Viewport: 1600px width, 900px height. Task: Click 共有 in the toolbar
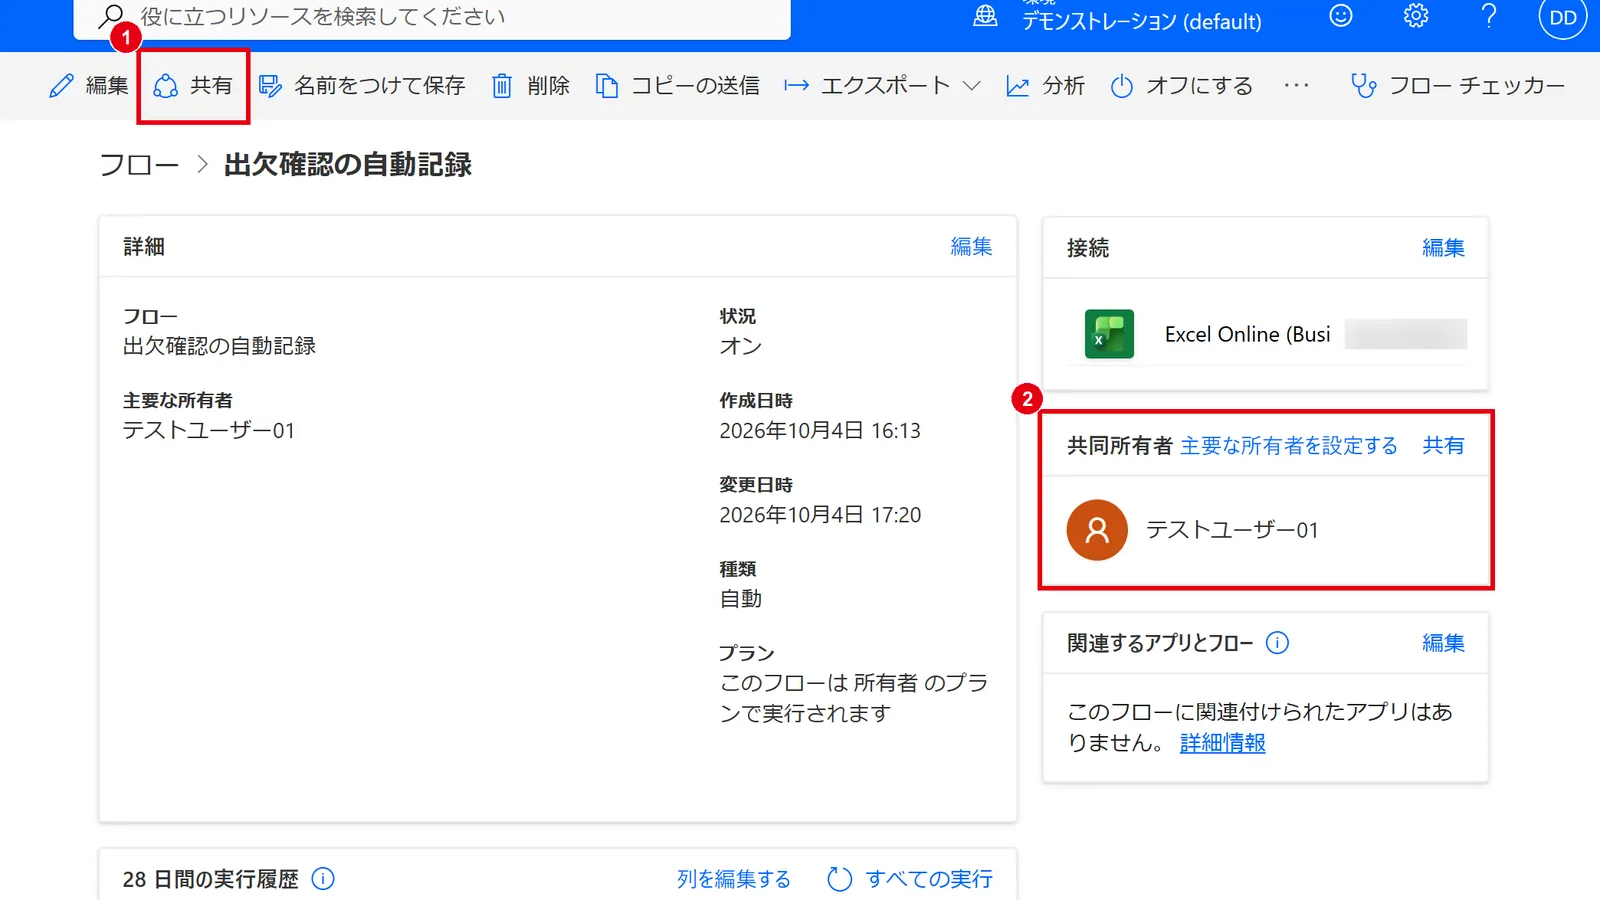193,86
